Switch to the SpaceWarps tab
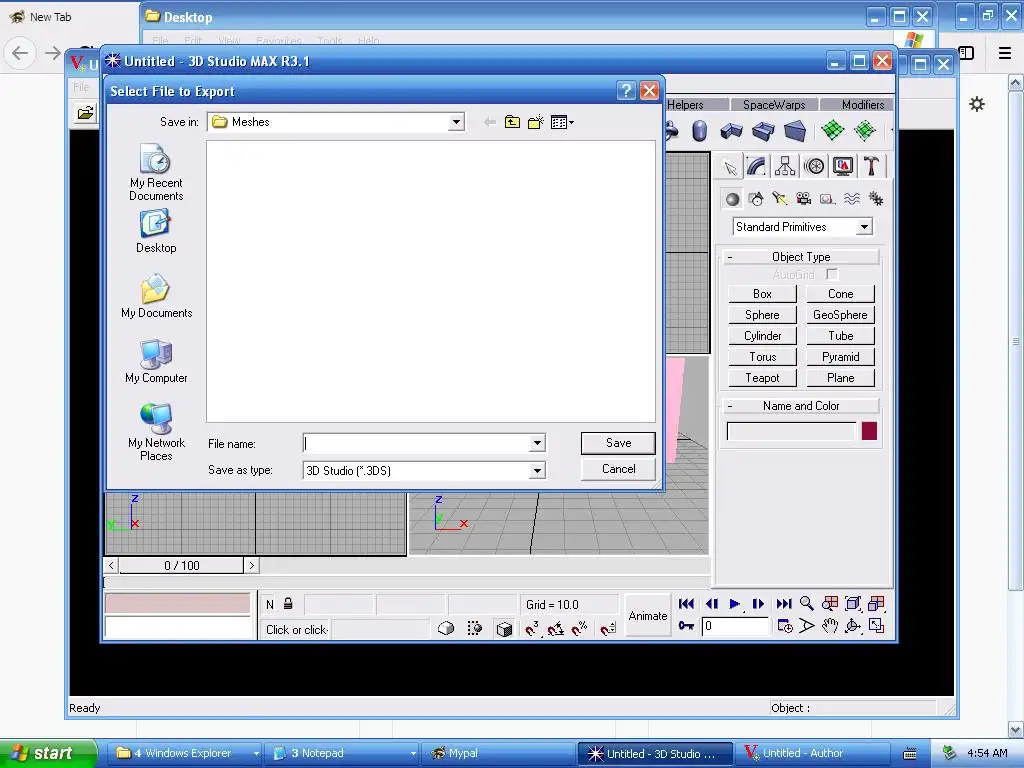 click(774, 104)
